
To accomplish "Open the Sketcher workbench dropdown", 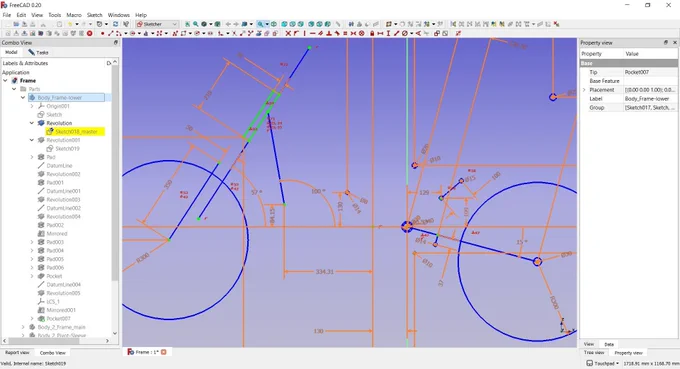I will tap(157, 24).
